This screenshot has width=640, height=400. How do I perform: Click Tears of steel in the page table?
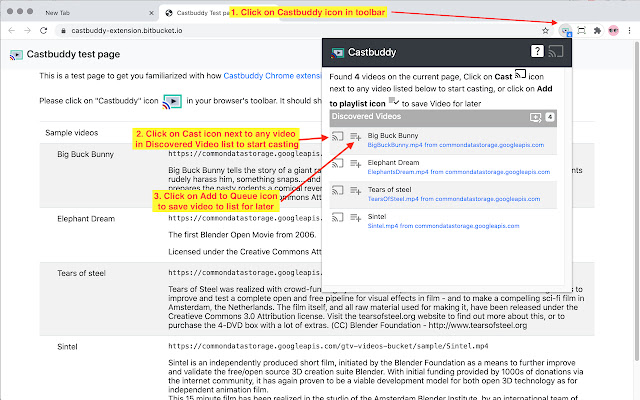pos(81,273)
